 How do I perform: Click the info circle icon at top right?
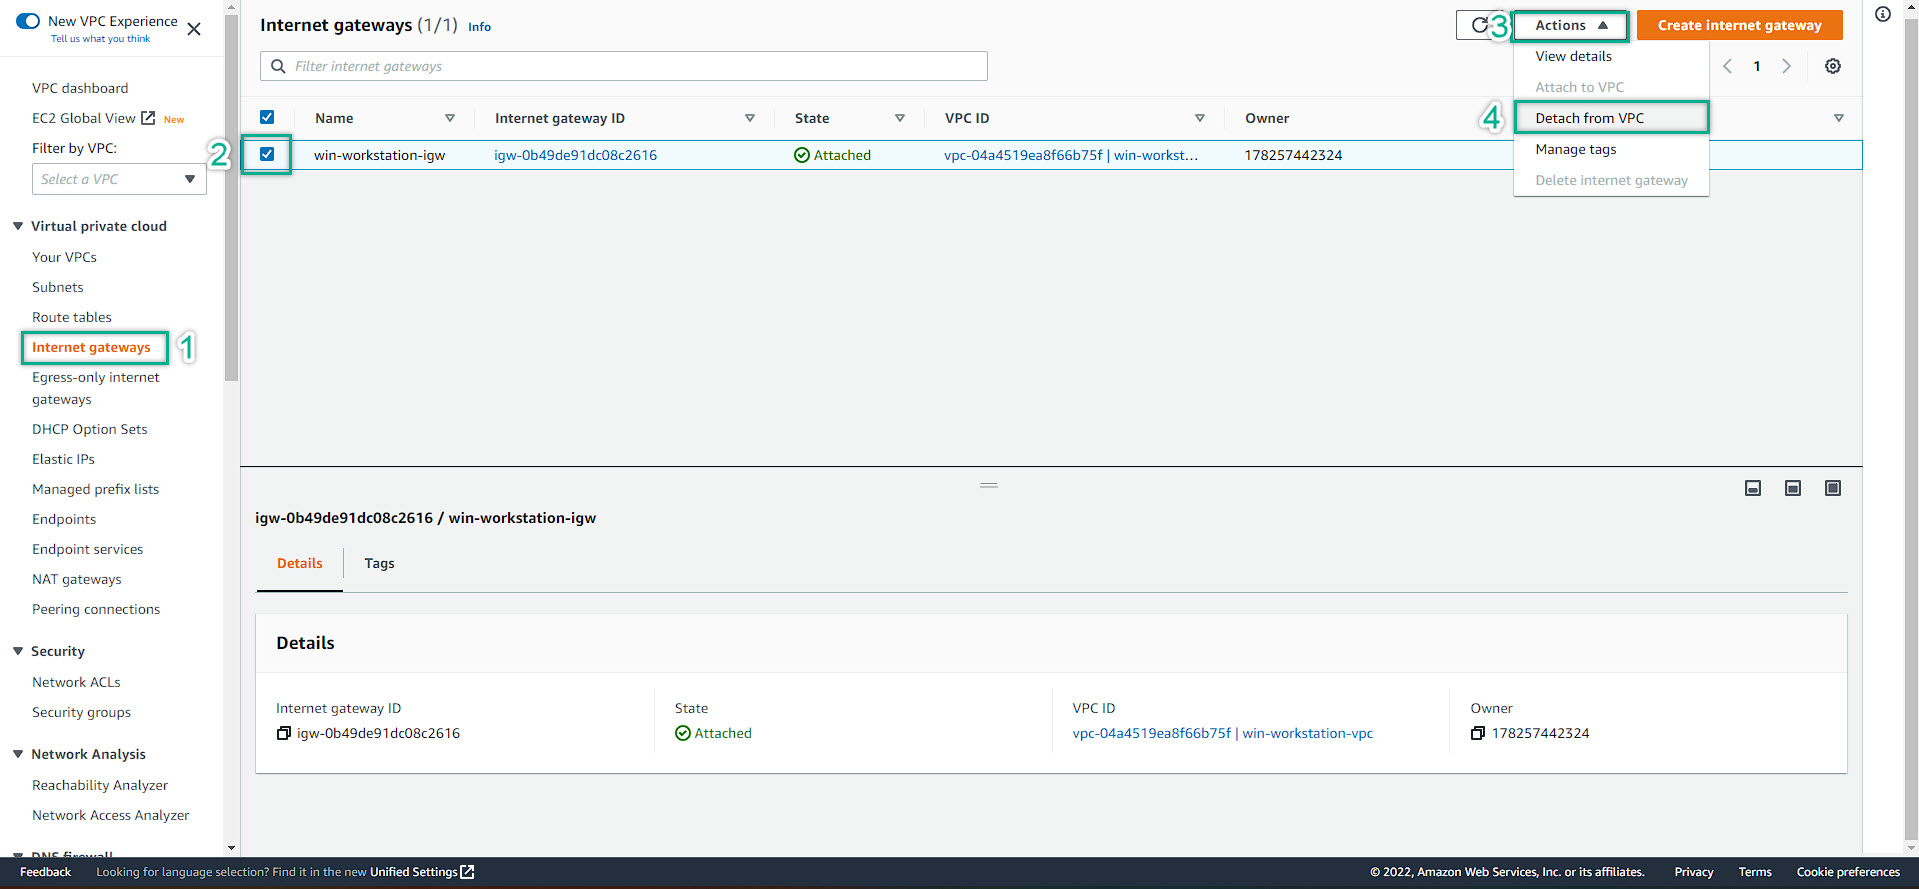1882,14
